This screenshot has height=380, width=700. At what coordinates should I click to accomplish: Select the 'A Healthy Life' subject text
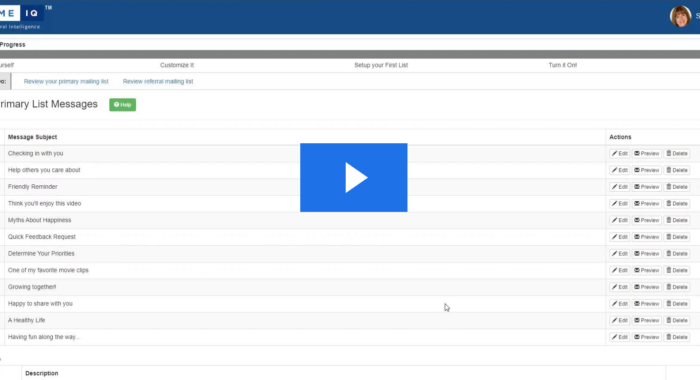(26, 320)
